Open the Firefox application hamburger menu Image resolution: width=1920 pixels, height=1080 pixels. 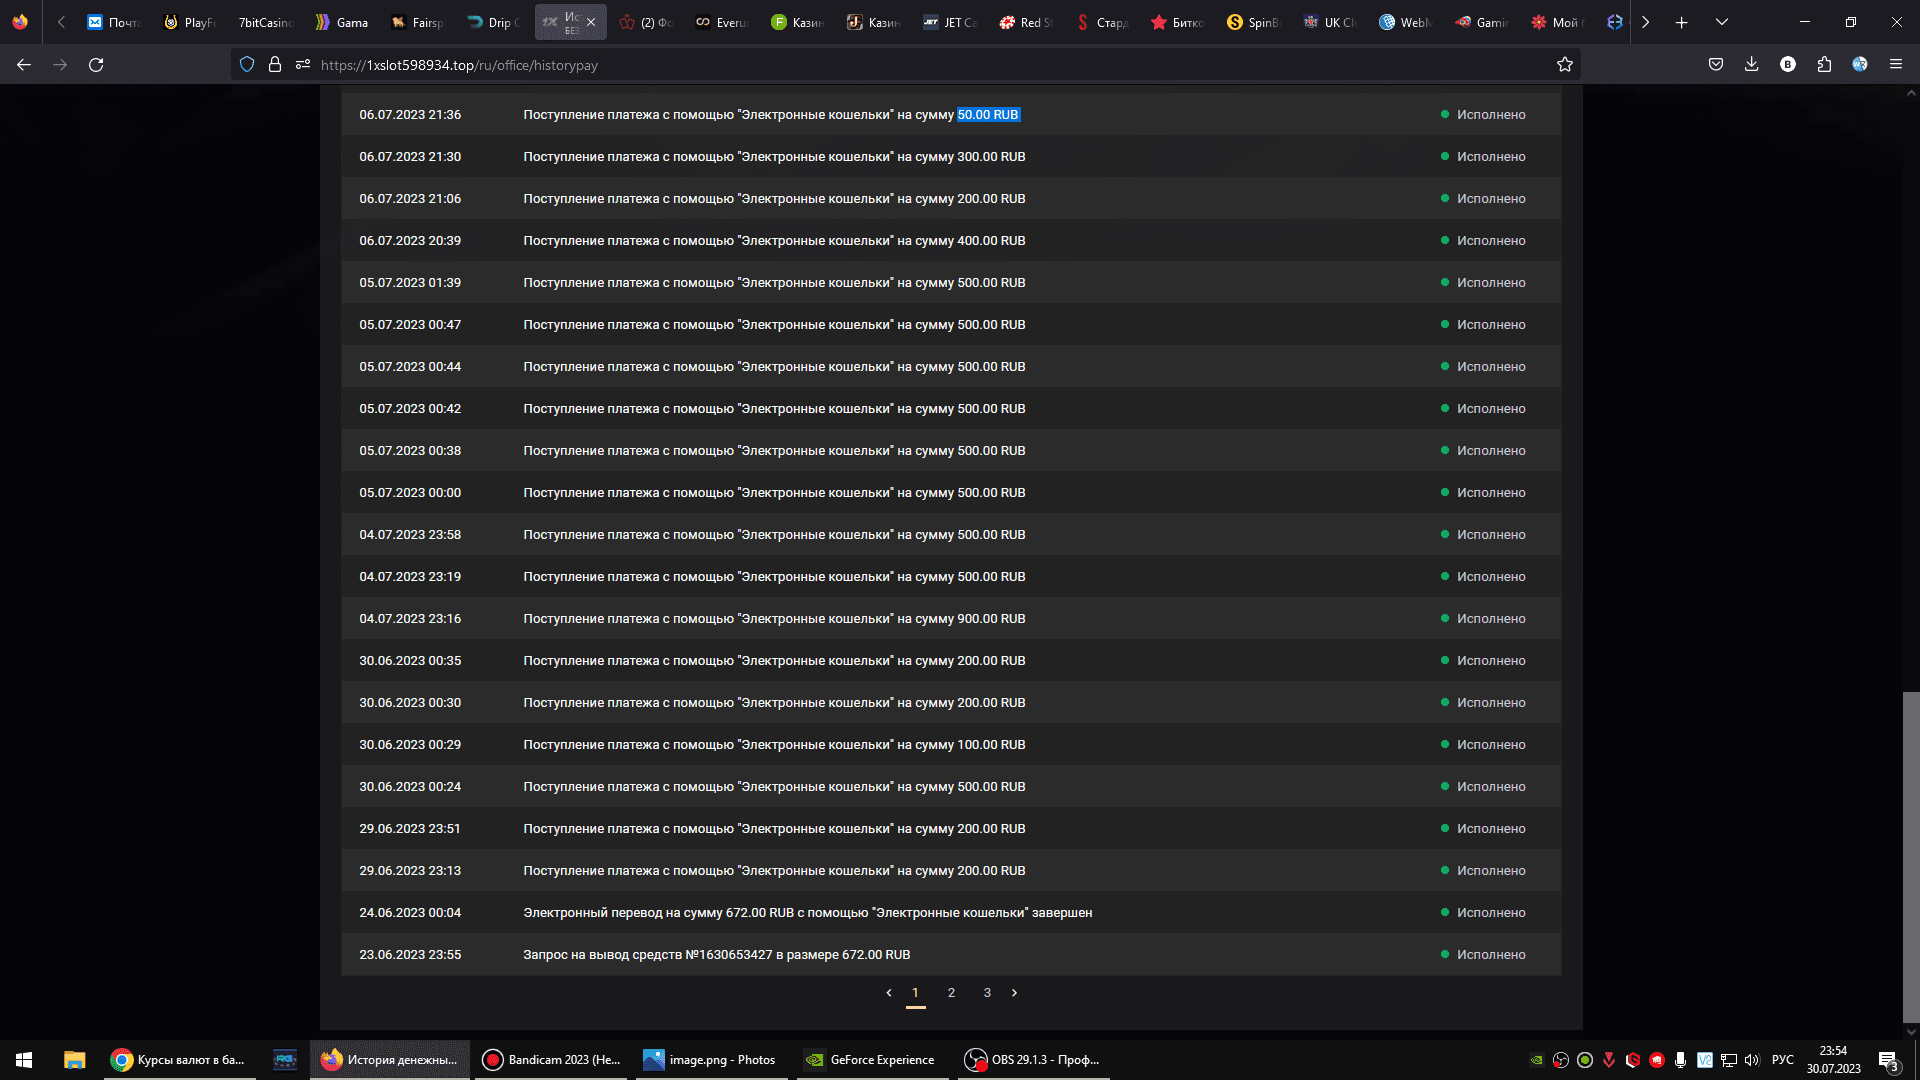tap(1896, 65)
